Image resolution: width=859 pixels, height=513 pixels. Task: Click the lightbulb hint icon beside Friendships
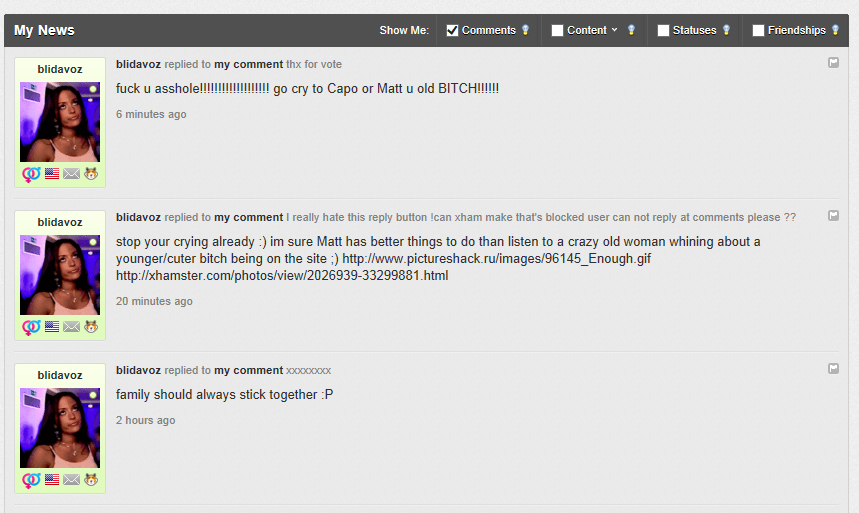[835, 30]
